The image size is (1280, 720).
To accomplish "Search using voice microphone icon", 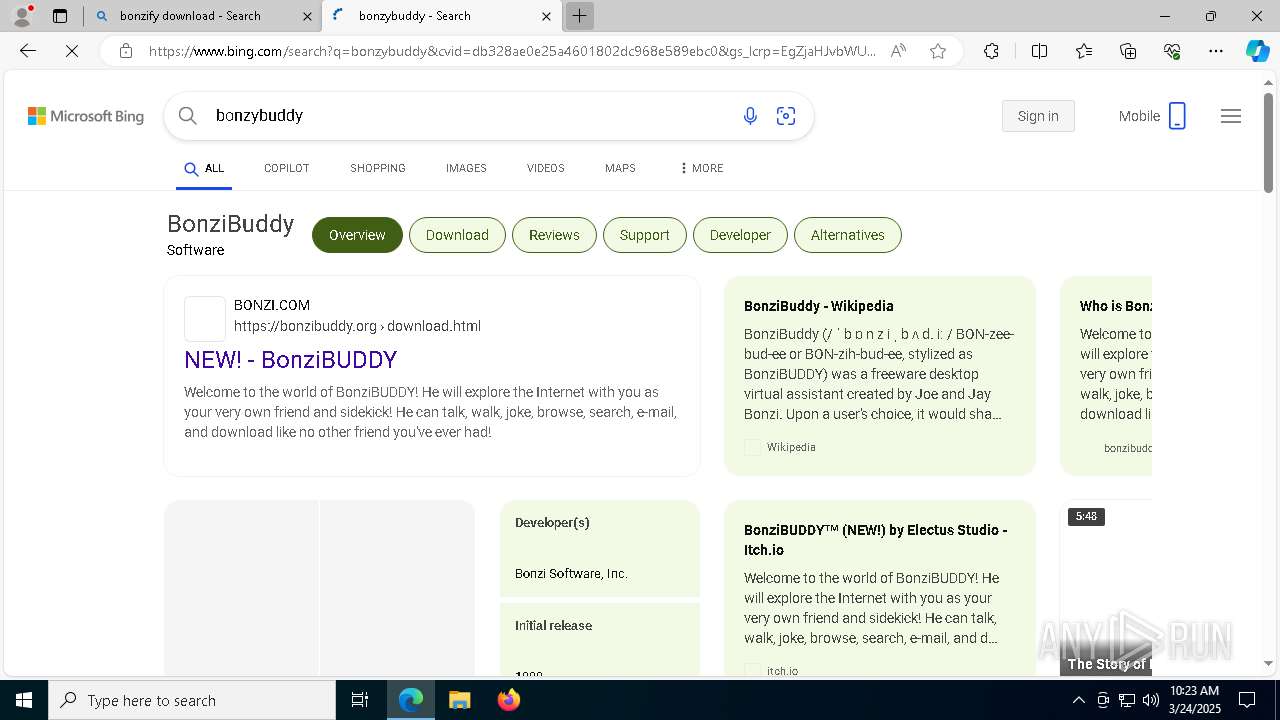I will click(750, 116).
